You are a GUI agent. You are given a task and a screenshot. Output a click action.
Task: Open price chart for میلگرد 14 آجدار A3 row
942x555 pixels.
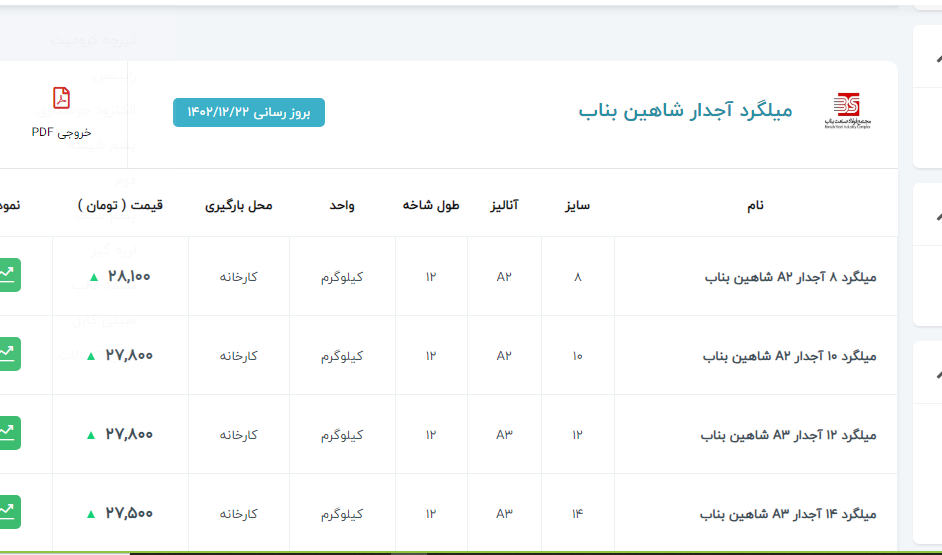pos(8,512)
